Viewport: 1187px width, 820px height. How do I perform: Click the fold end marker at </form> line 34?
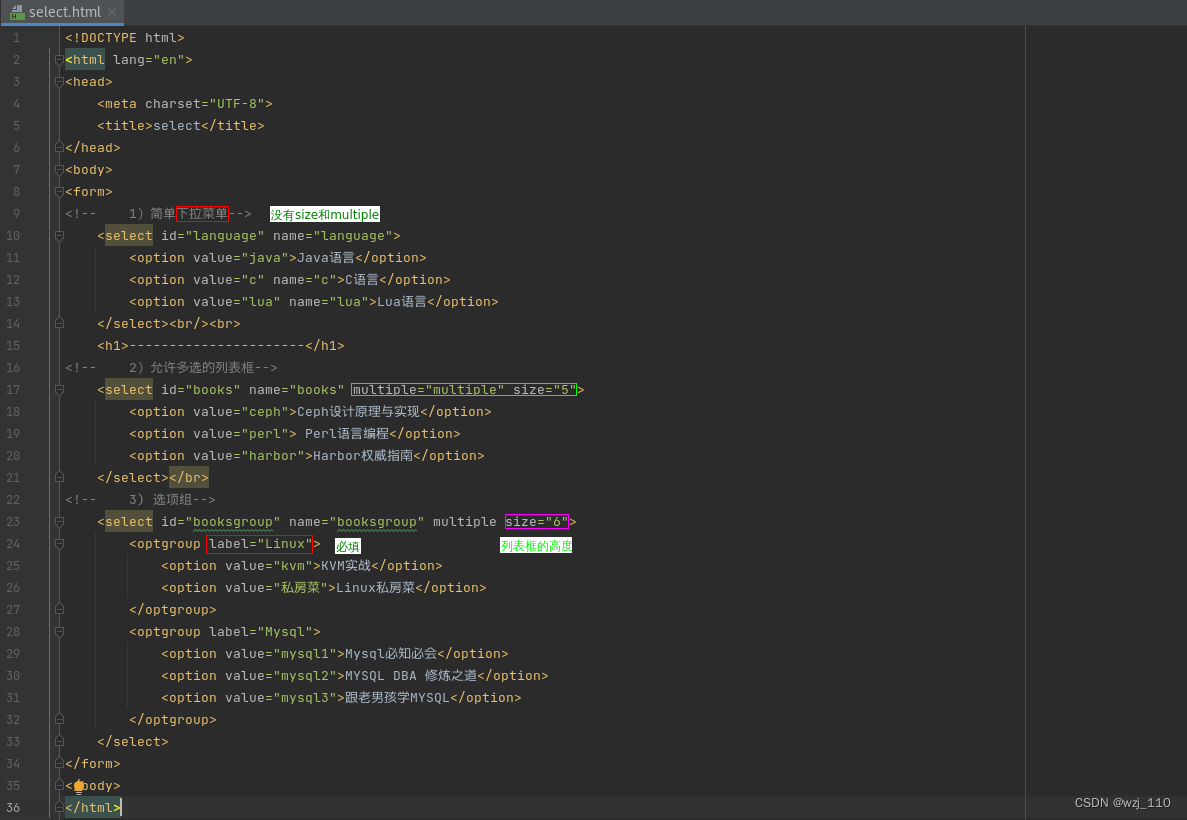(x=59, y=763)
